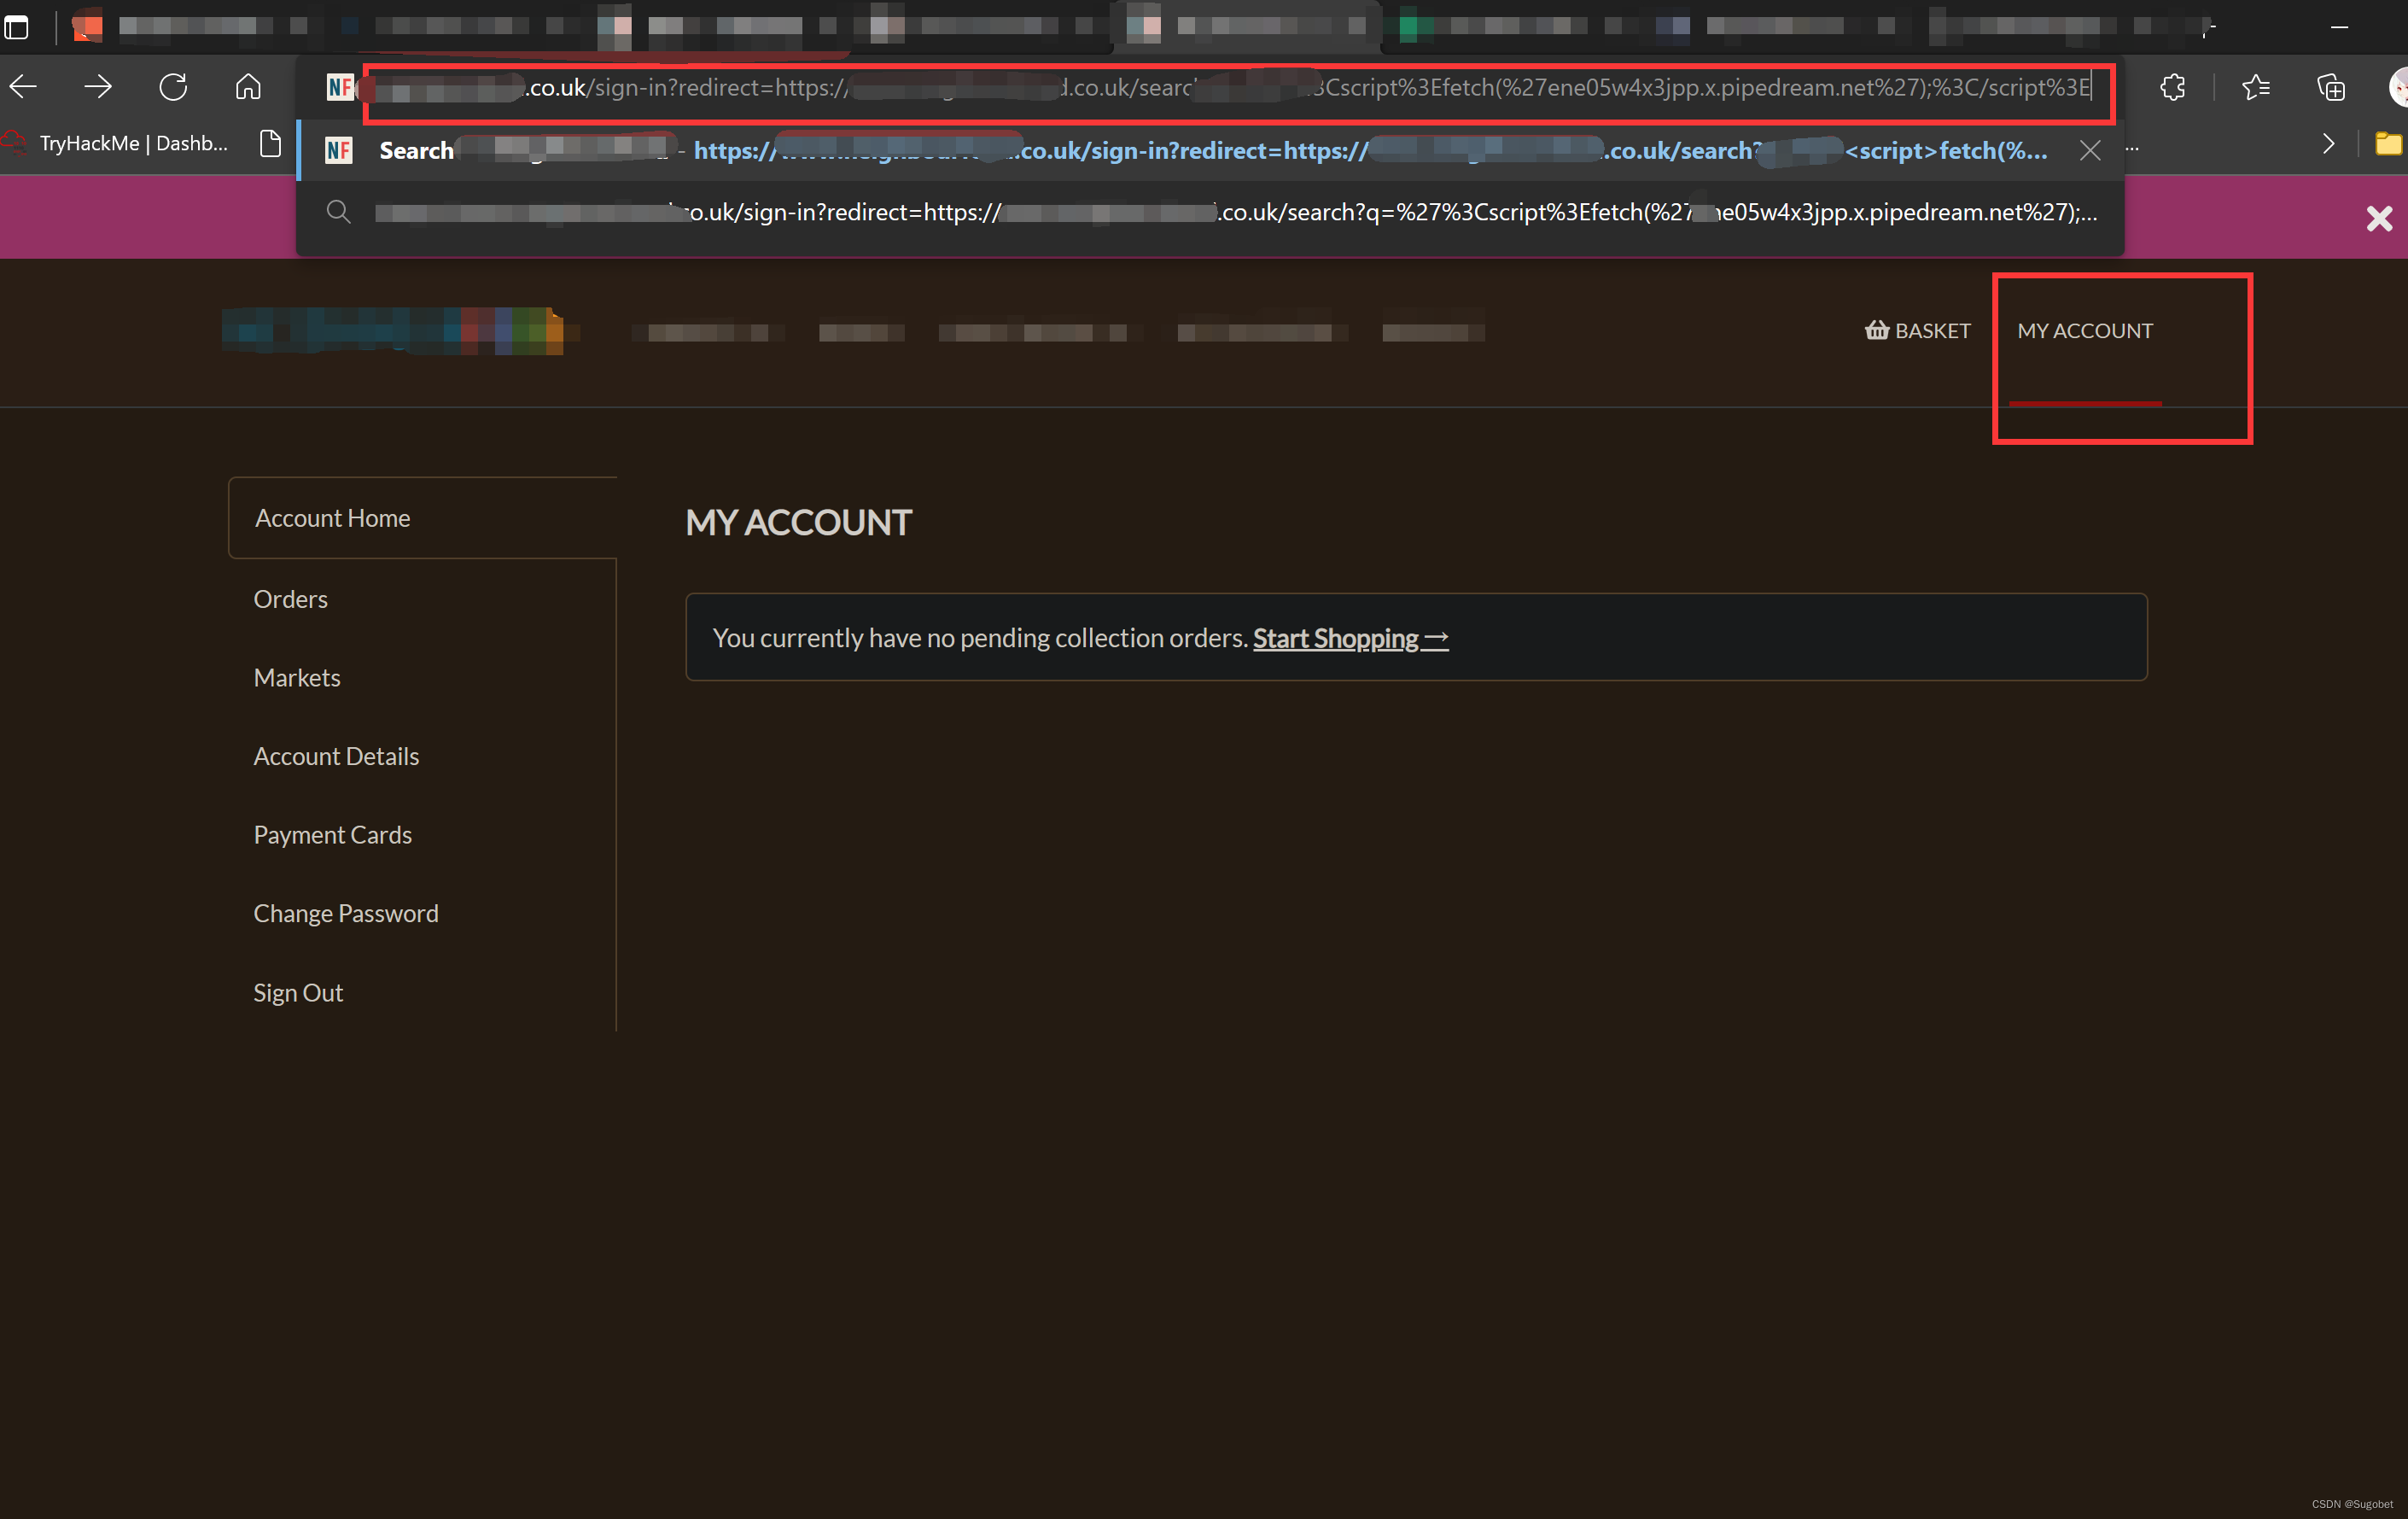Go forward with the browser forward arrow
Image resolution: width=2408 pixels, height=1519 pixels.
click(x=98, y=87)
